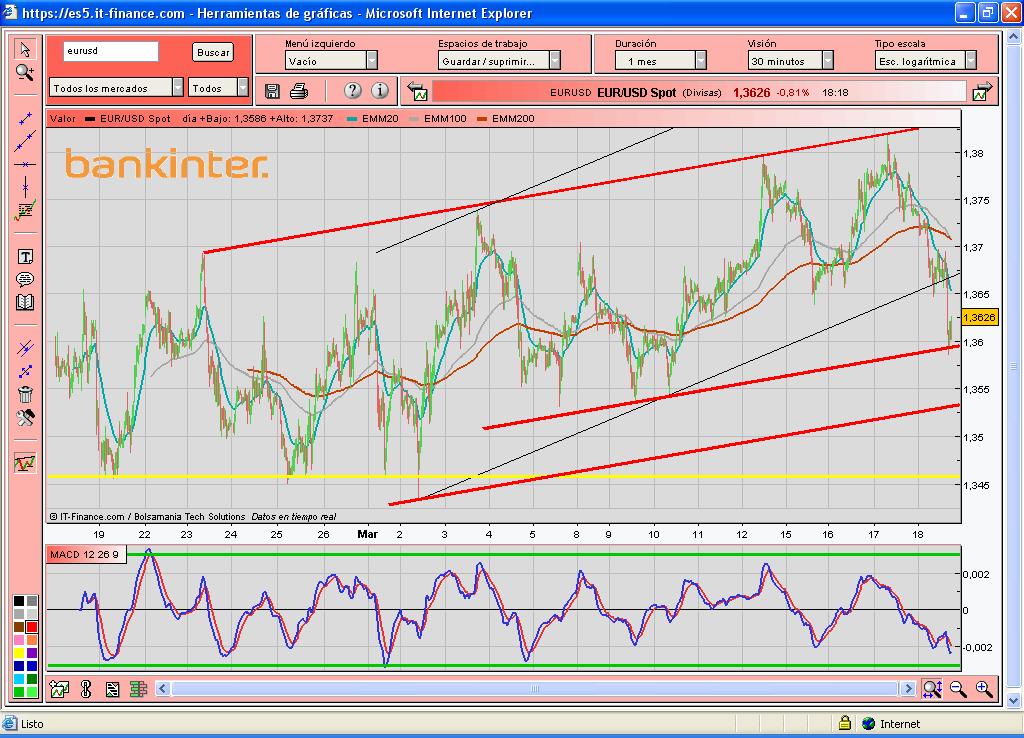Select the red color swatch
Screen dimensions: 1024x738
point(32,626)
